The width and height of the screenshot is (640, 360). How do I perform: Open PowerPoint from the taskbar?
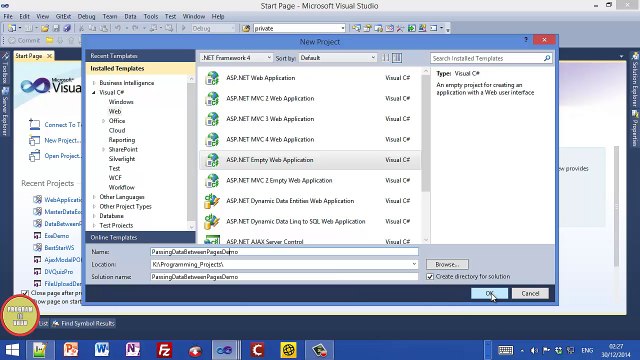tap(71, 350)
